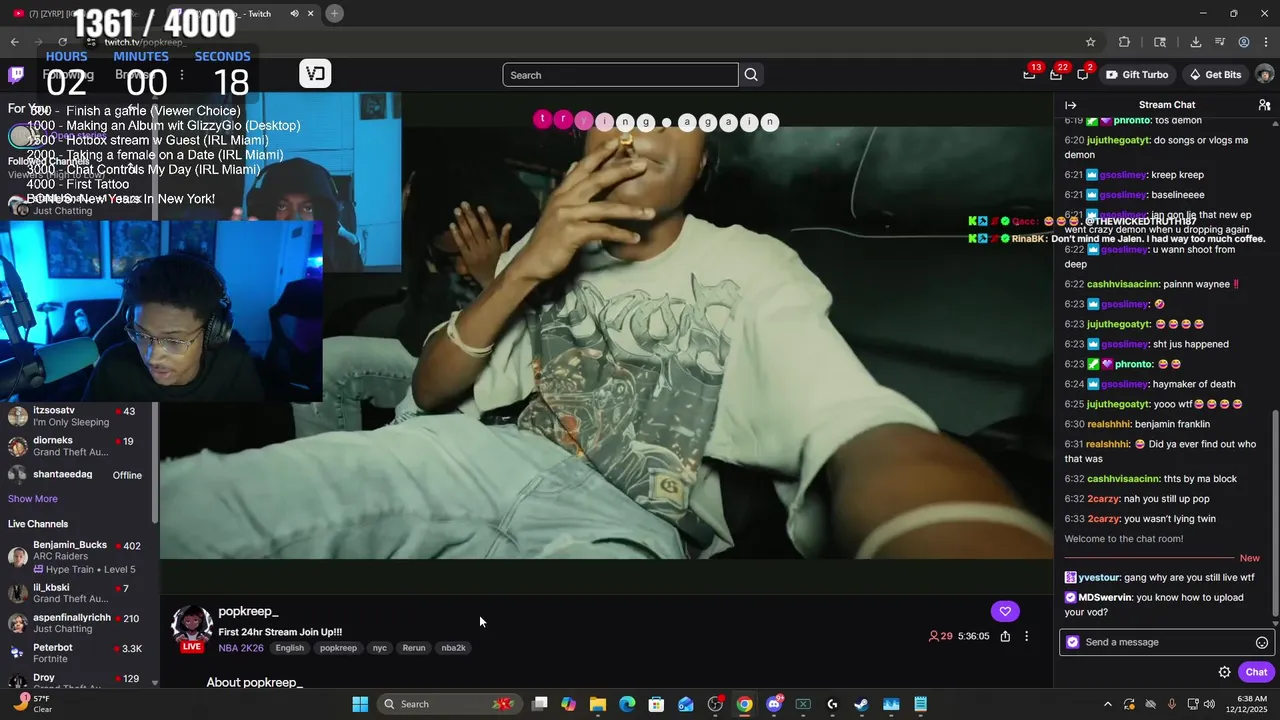Select the English tag
Image resolution: width=1280 pixels, height=720 pixels.
[290, 648]
